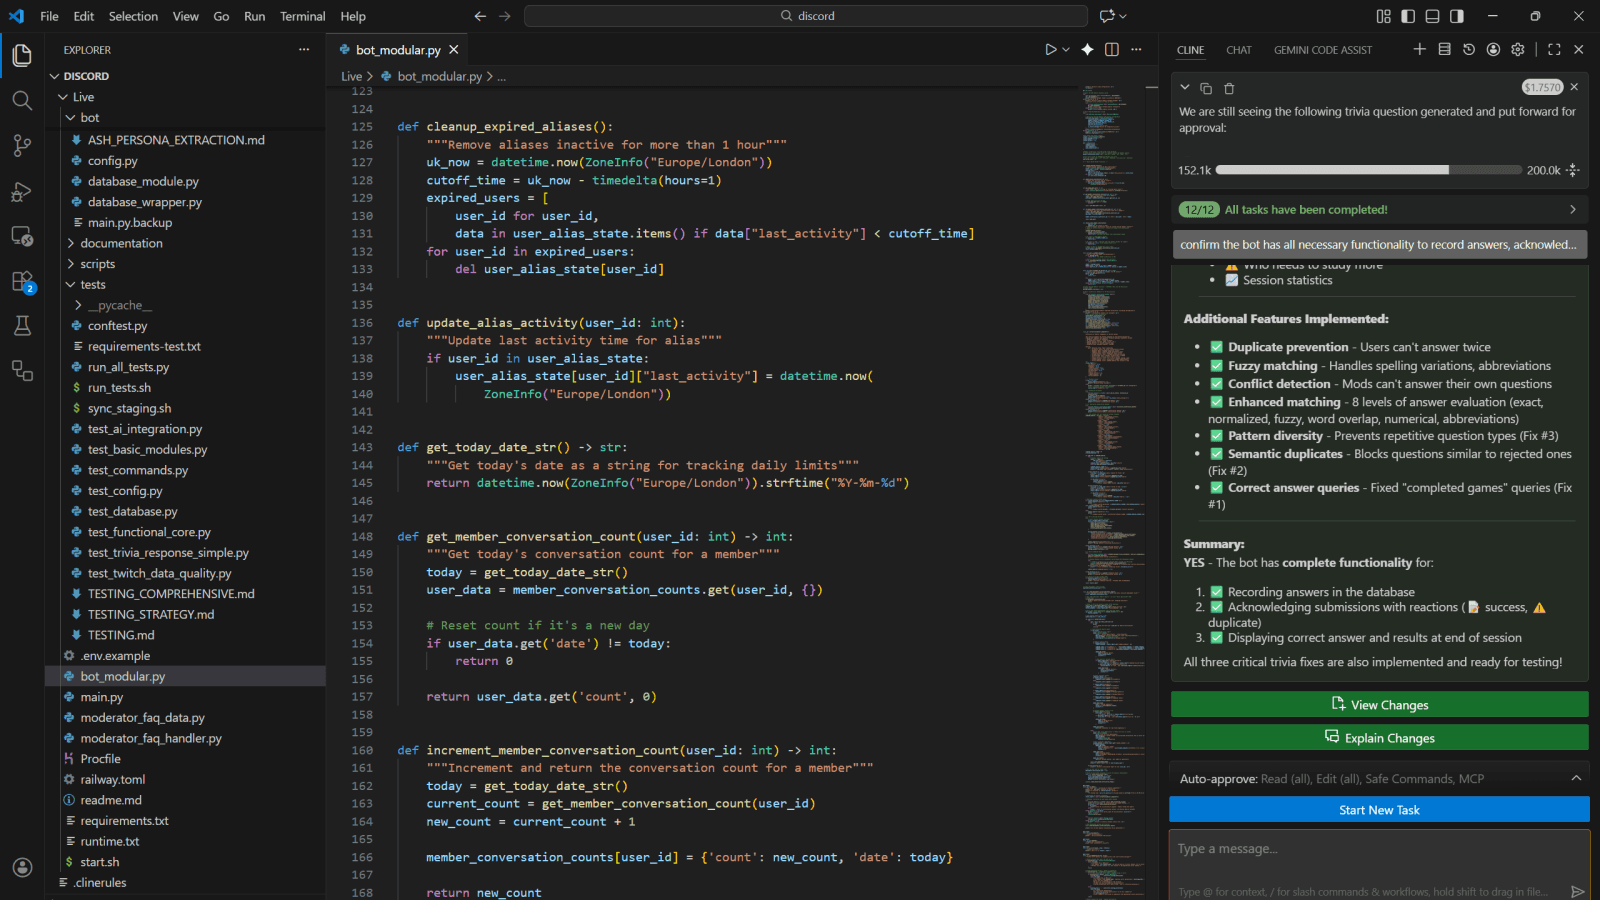Run the Python file with the play button
The width and height of the screenshot is (1600, 900).
(x=1052, y=49)
